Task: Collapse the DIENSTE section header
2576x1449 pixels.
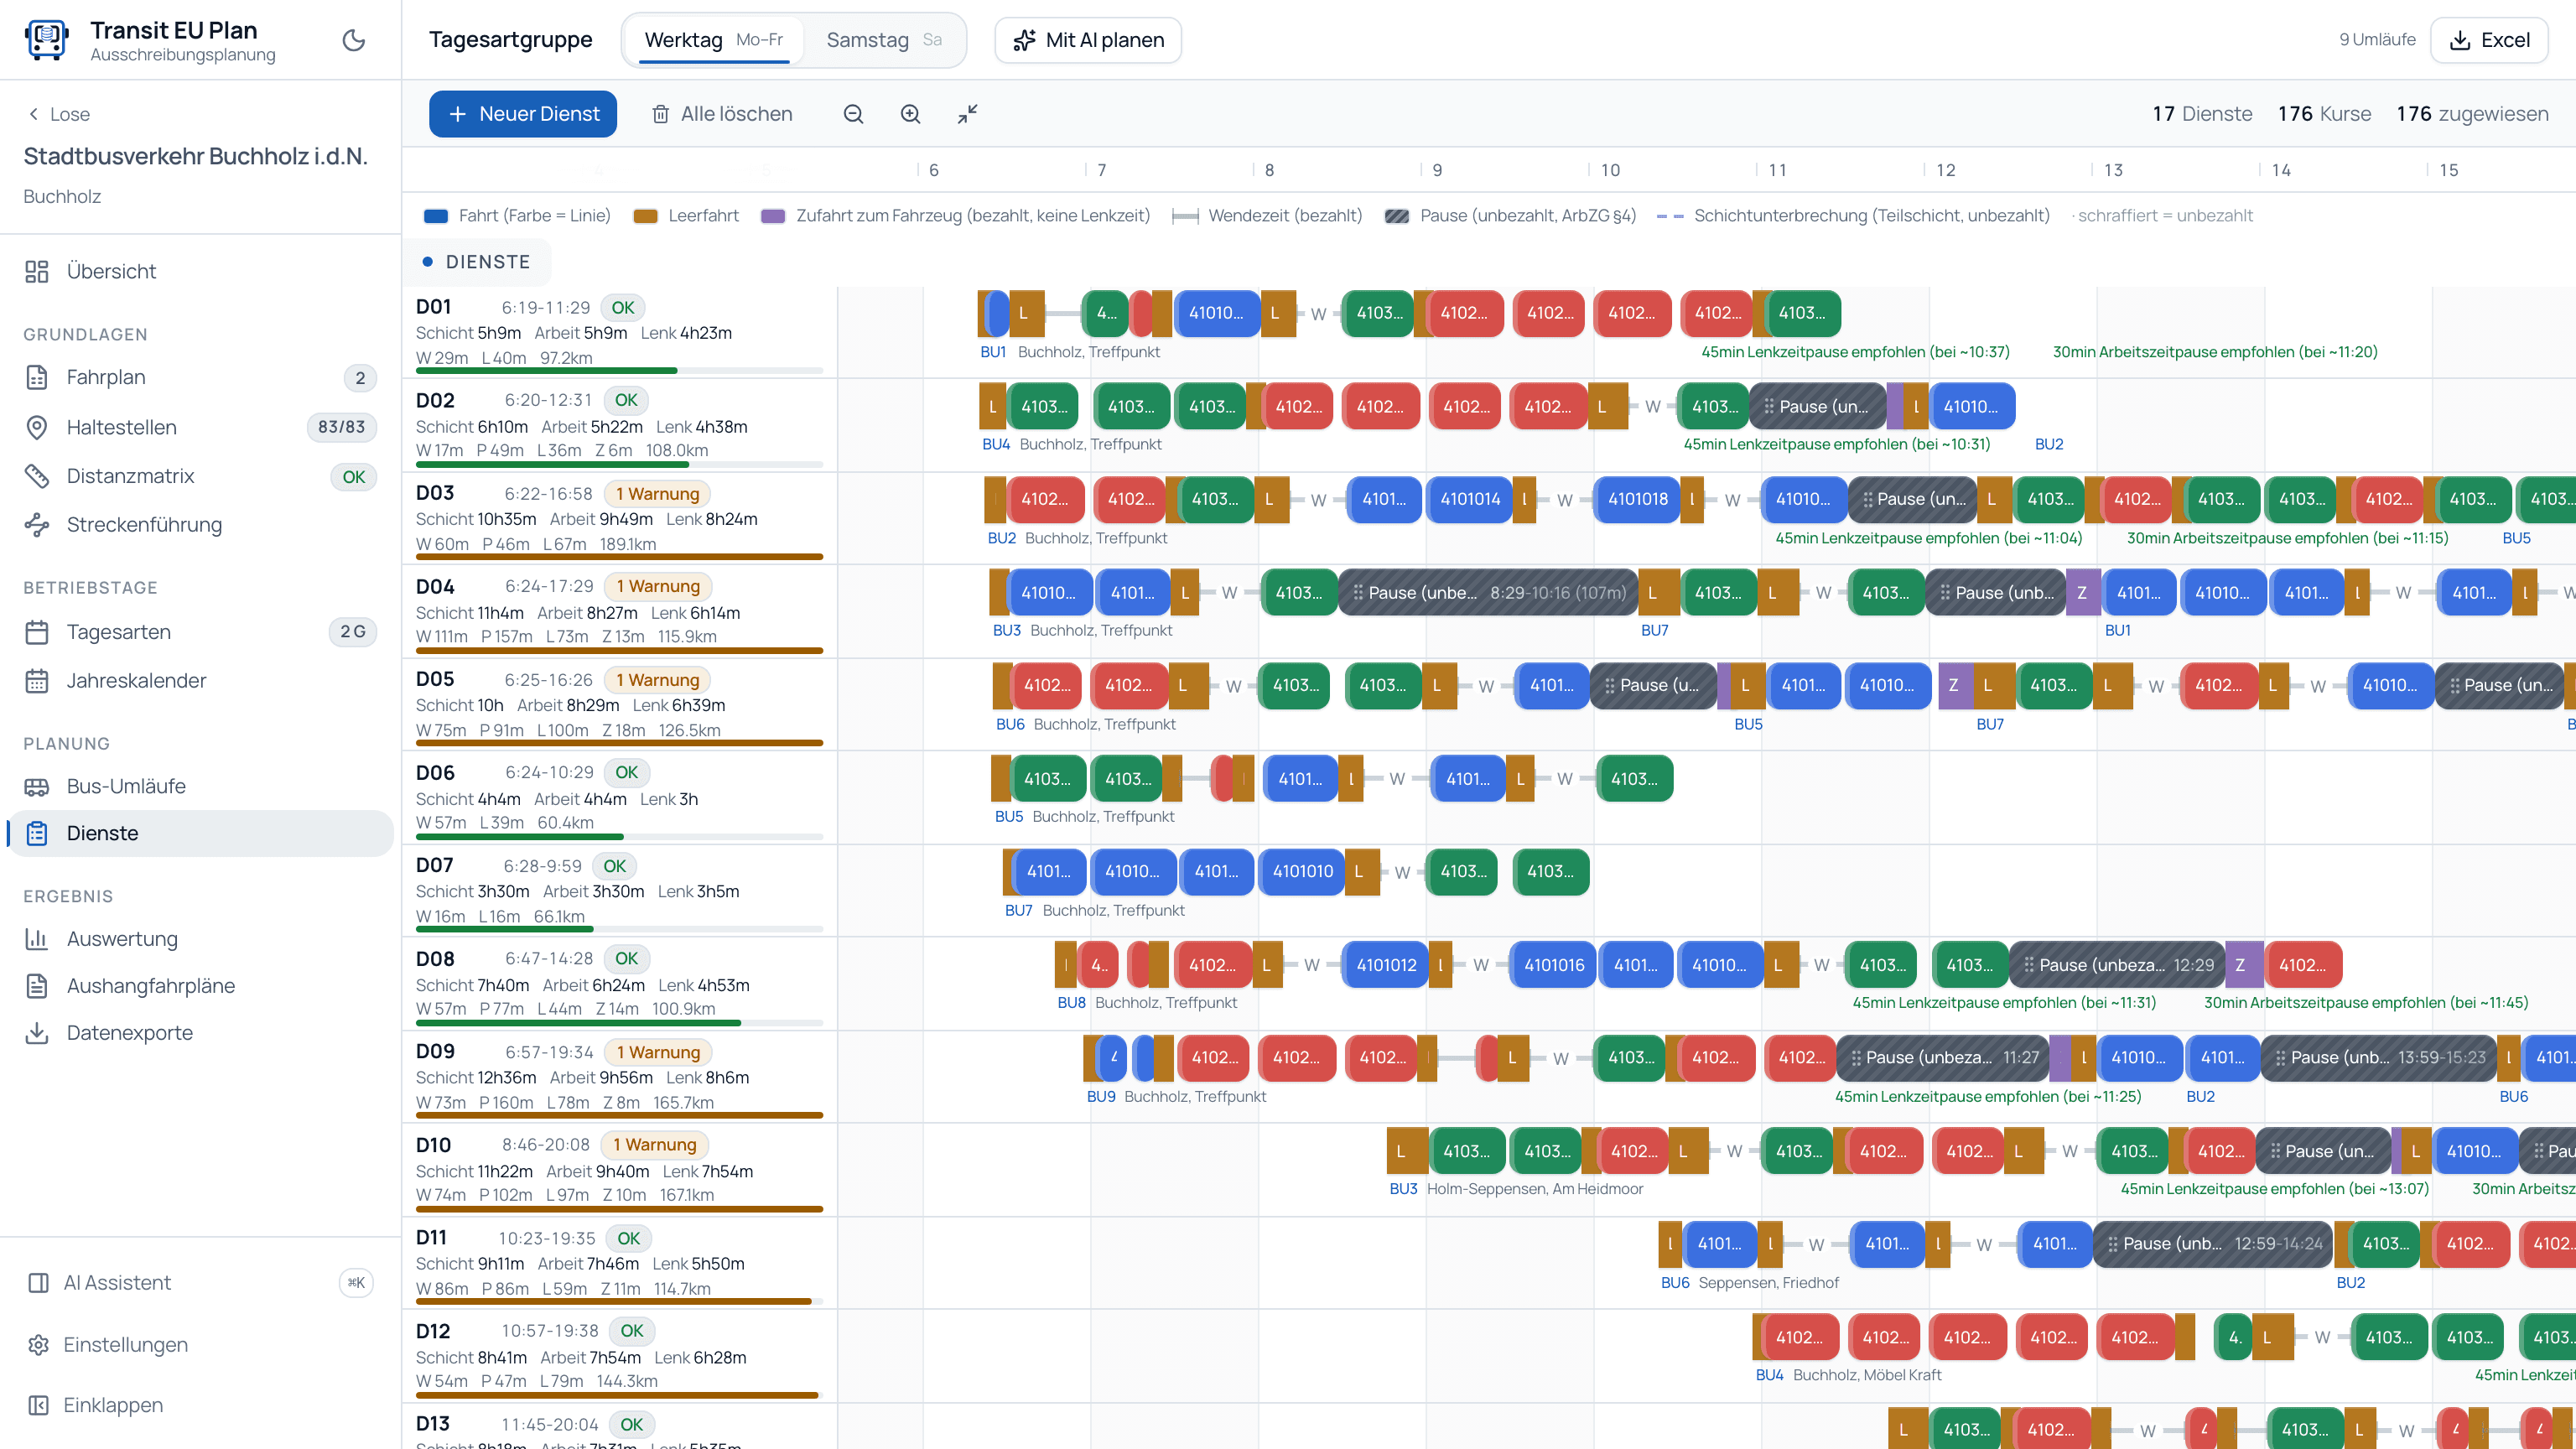Action: click(x=476, y=262)
